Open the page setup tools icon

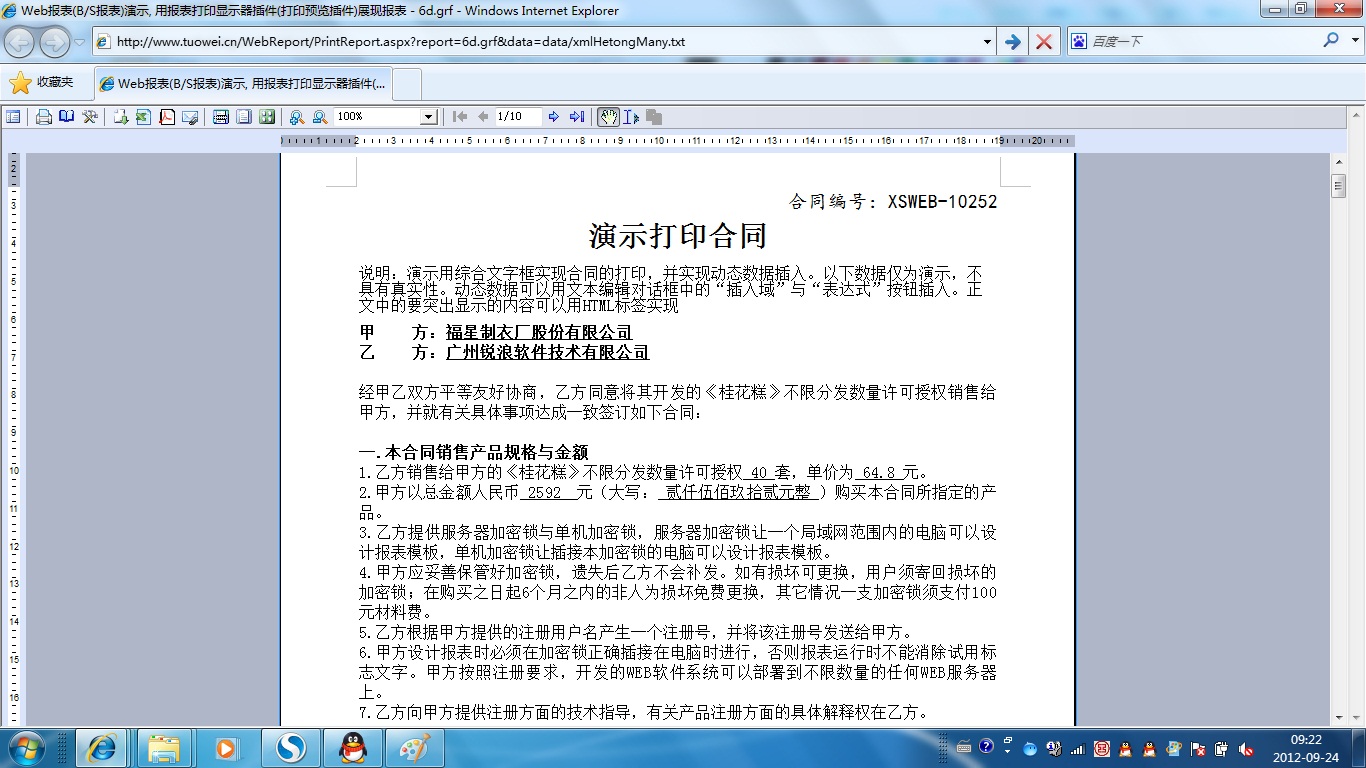(x=90, y=117)
